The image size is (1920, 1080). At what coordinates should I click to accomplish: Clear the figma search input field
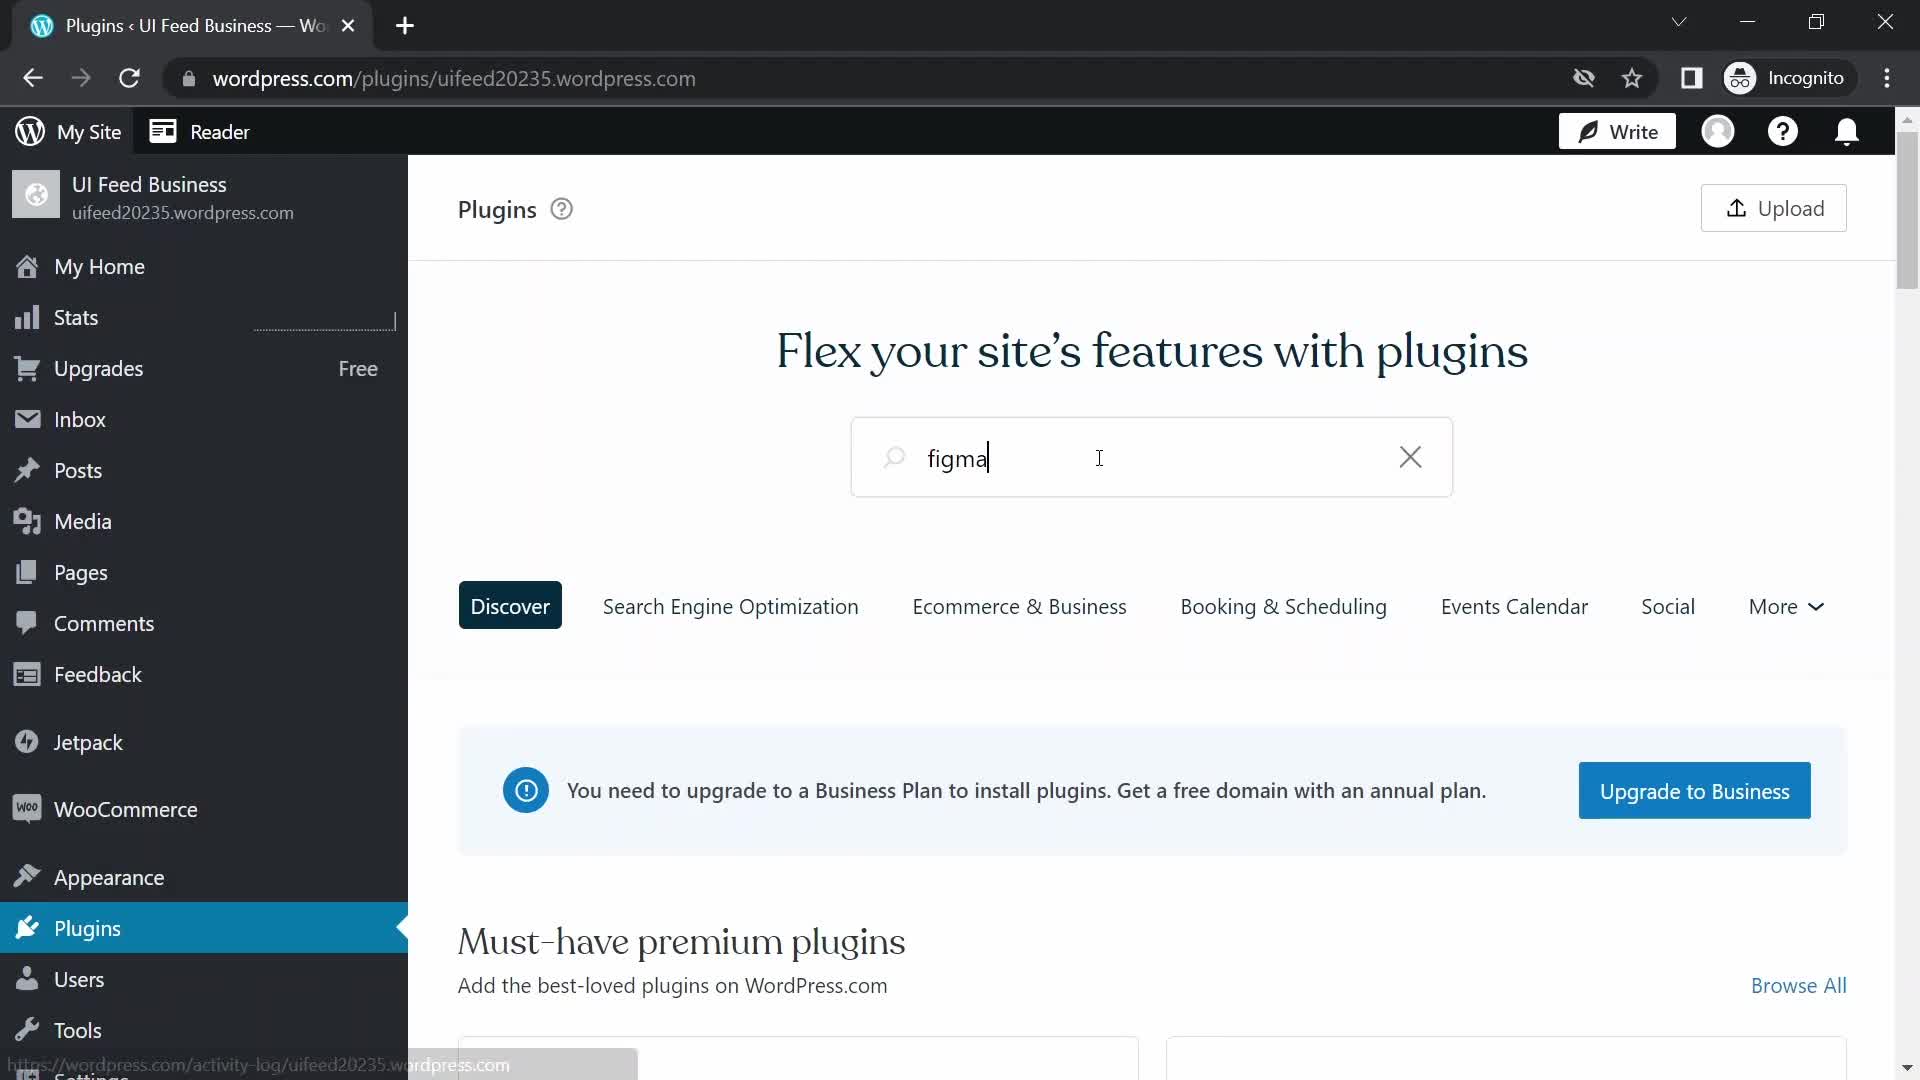(1410, 456)
